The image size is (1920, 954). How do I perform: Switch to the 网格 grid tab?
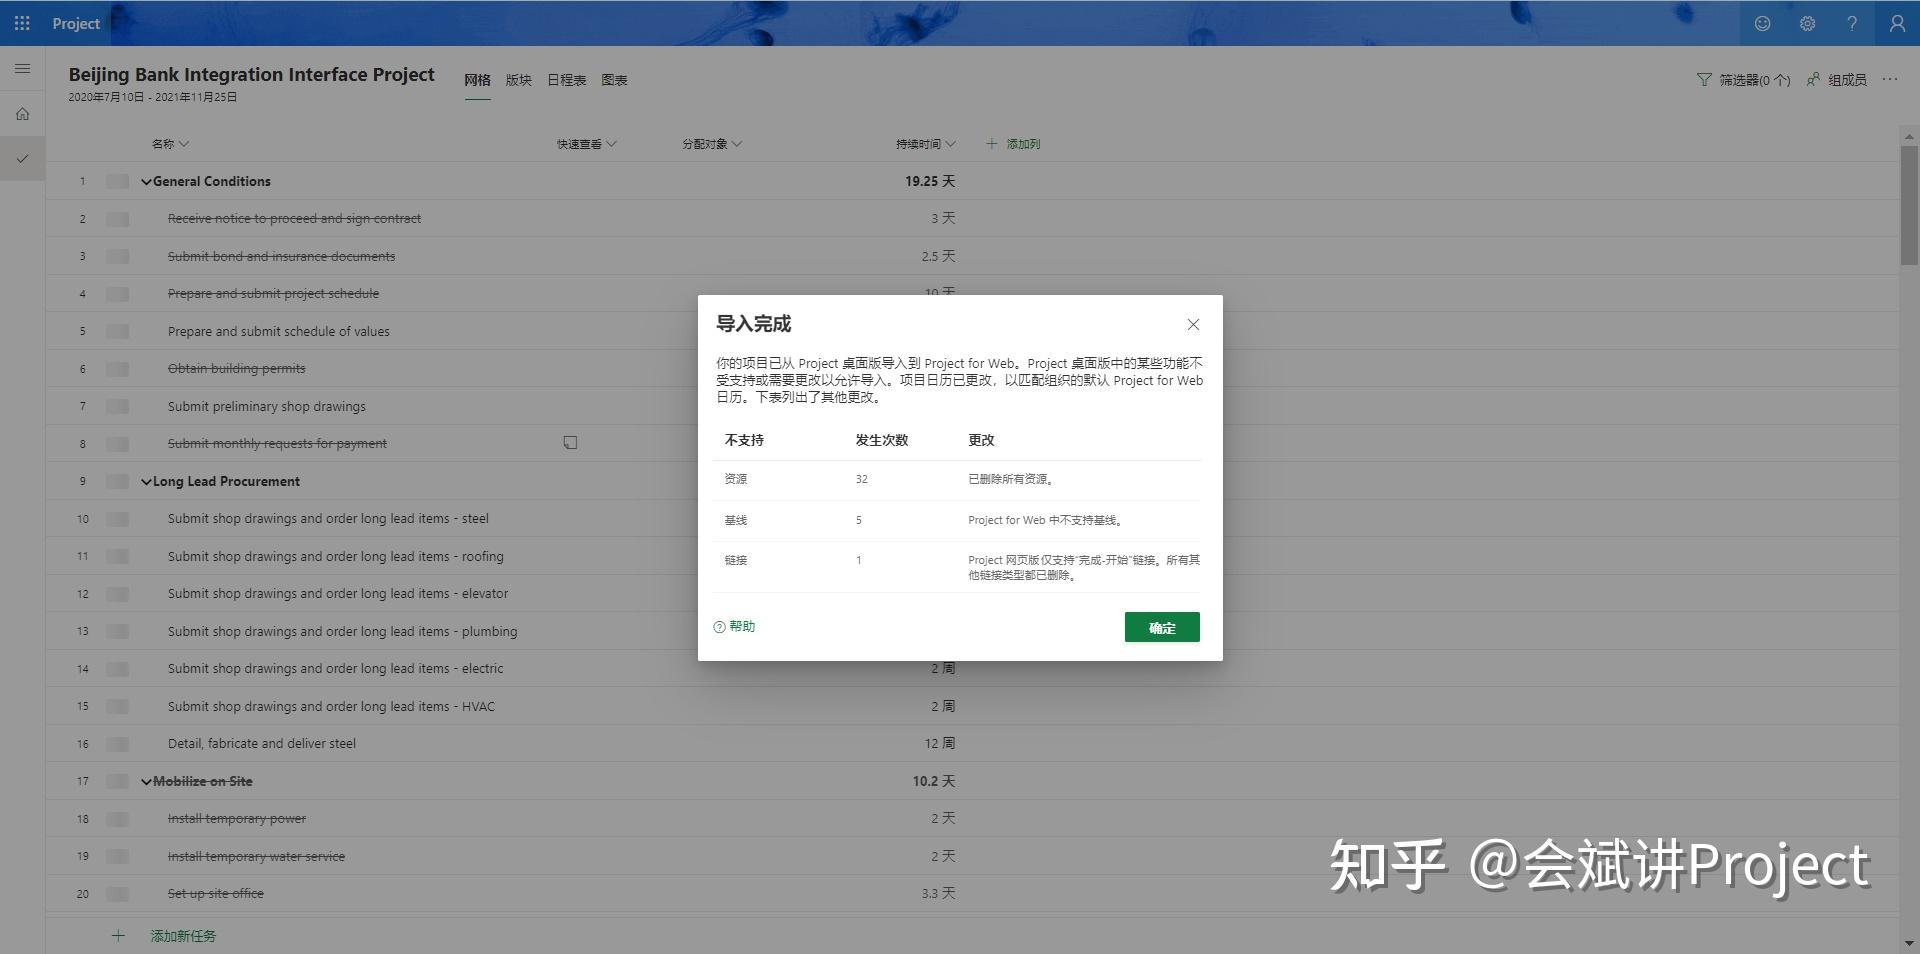[477, 80]
